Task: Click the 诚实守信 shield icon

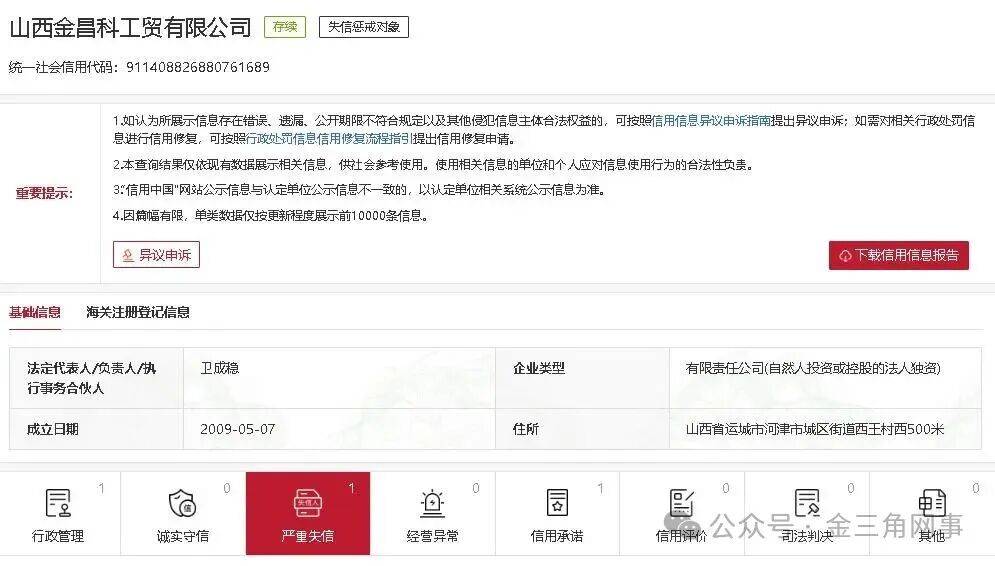Action: [182, 503]
